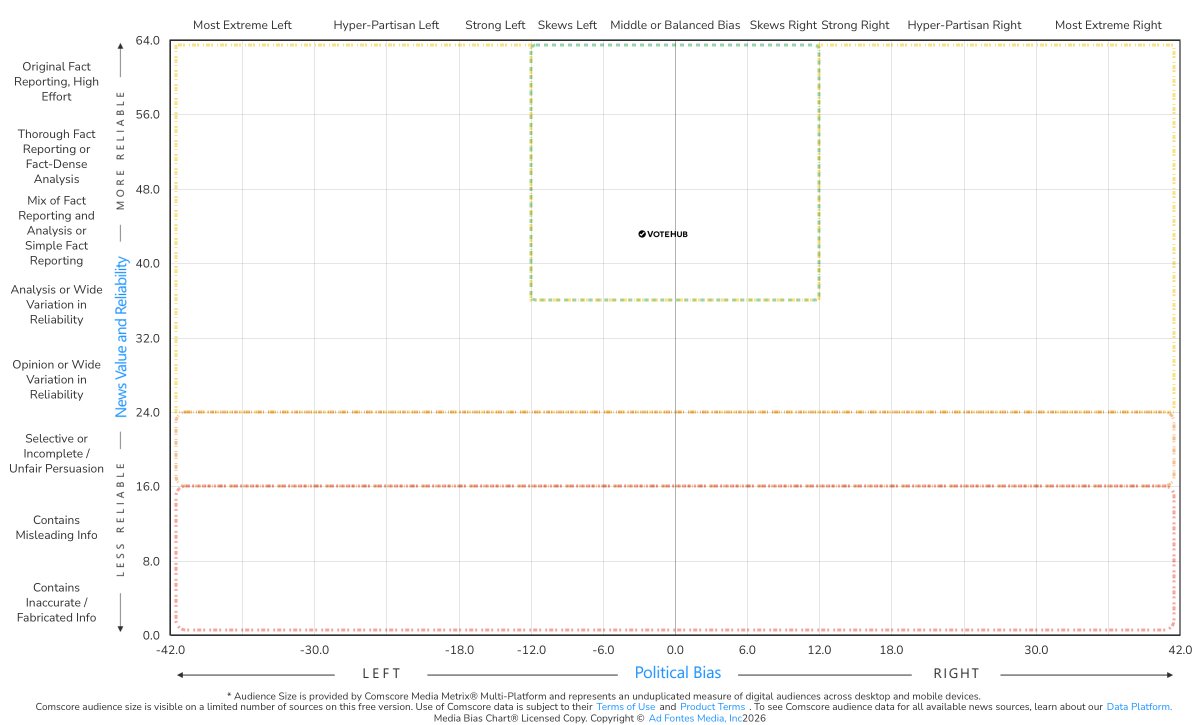The width and height of the screenshot is (1200, 725).
Task: Click the RIGHT direction label below the chart
Action: tap(957, 673)
